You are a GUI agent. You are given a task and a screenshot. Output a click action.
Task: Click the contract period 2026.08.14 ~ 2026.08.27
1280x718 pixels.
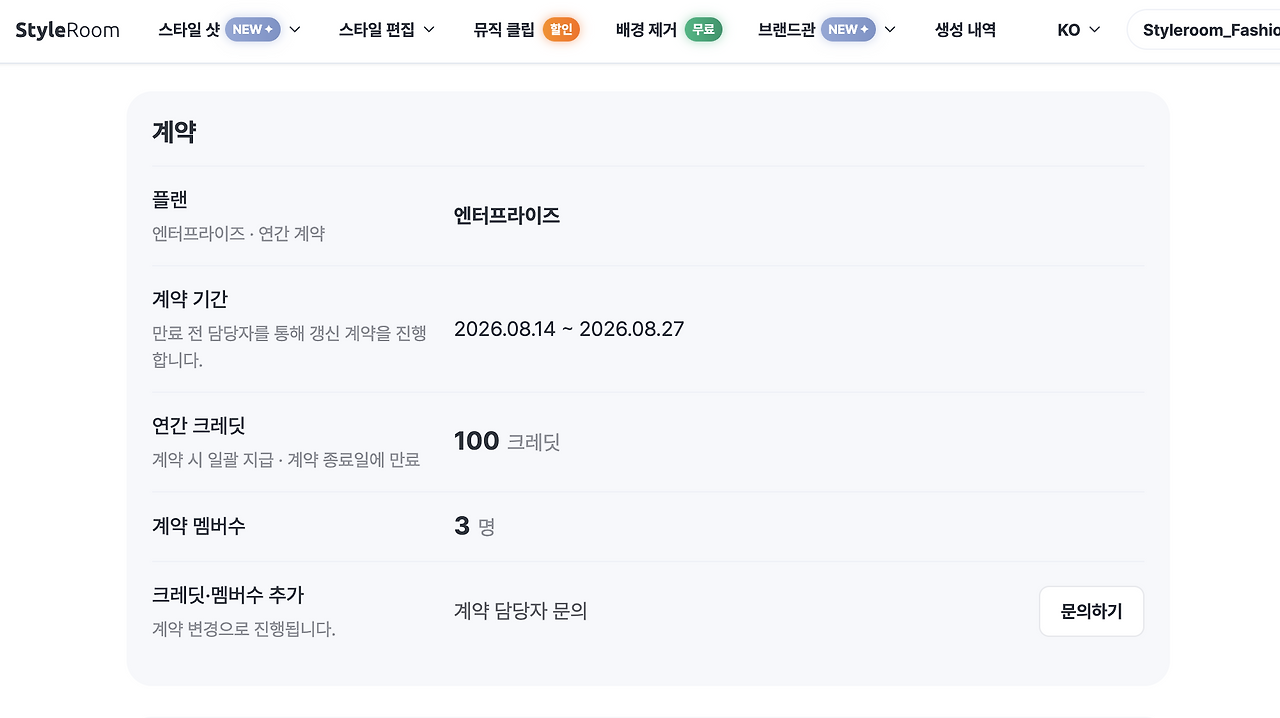coord(569,329)
